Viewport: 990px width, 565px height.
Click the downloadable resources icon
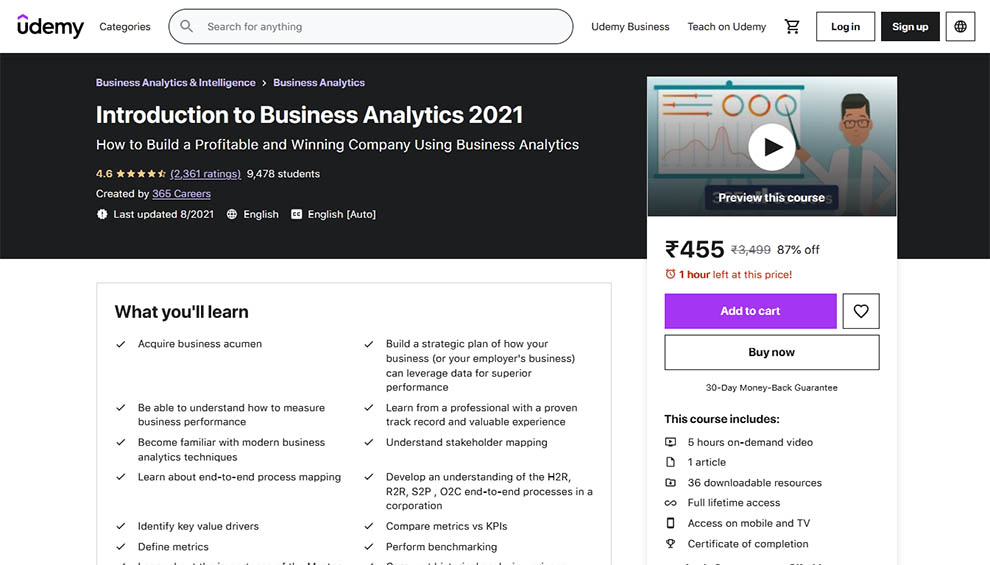tap(671, 483)
